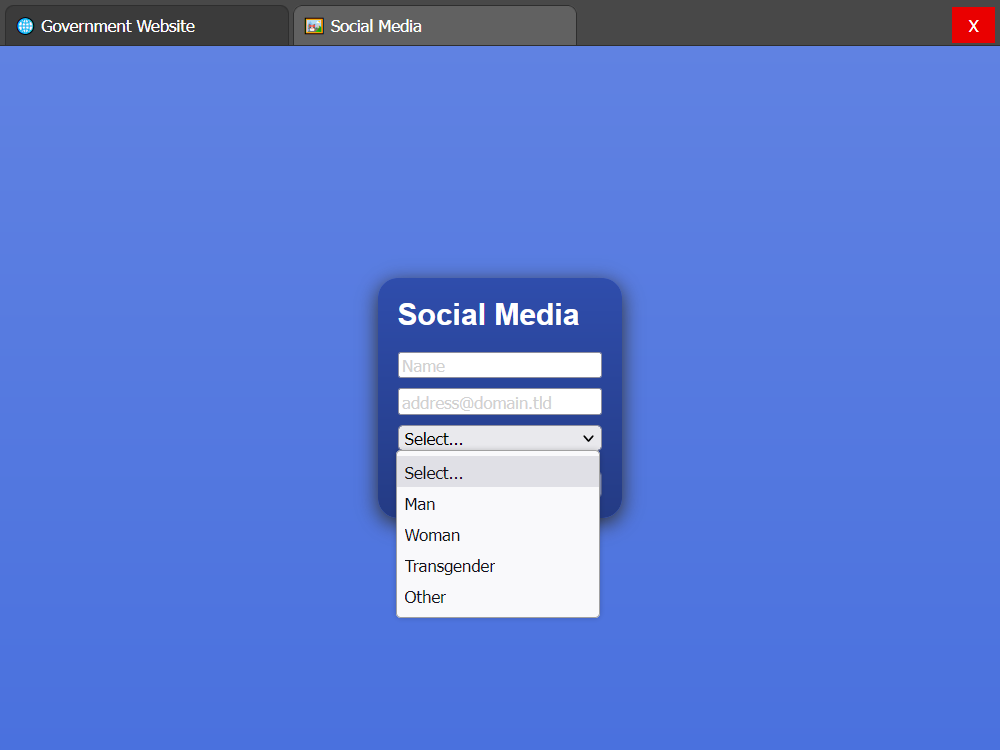Screen dimensions: 1000x750
Task: Click the picture icon on Social Media tab
Action: point(314,26)
